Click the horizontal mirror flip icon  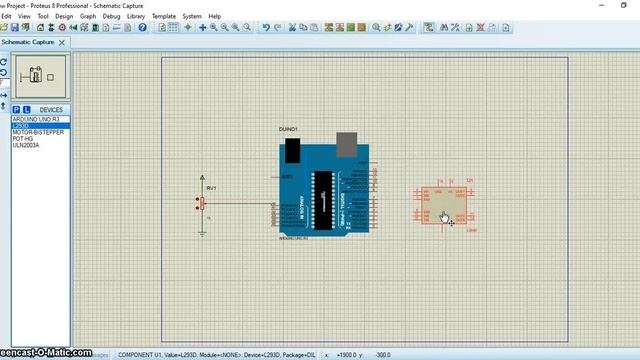point(4,96)
